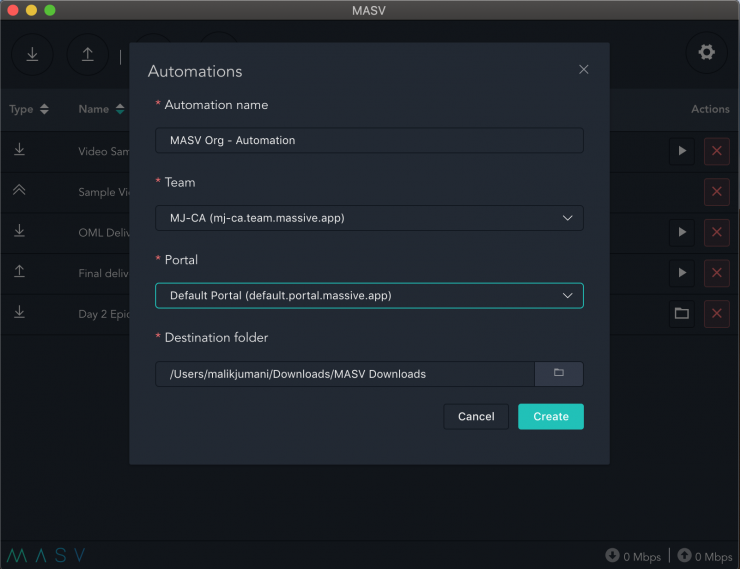The image size is (740, 569).
Task: Click red X on the Final deliv row
Action: (x=716, y=273)
